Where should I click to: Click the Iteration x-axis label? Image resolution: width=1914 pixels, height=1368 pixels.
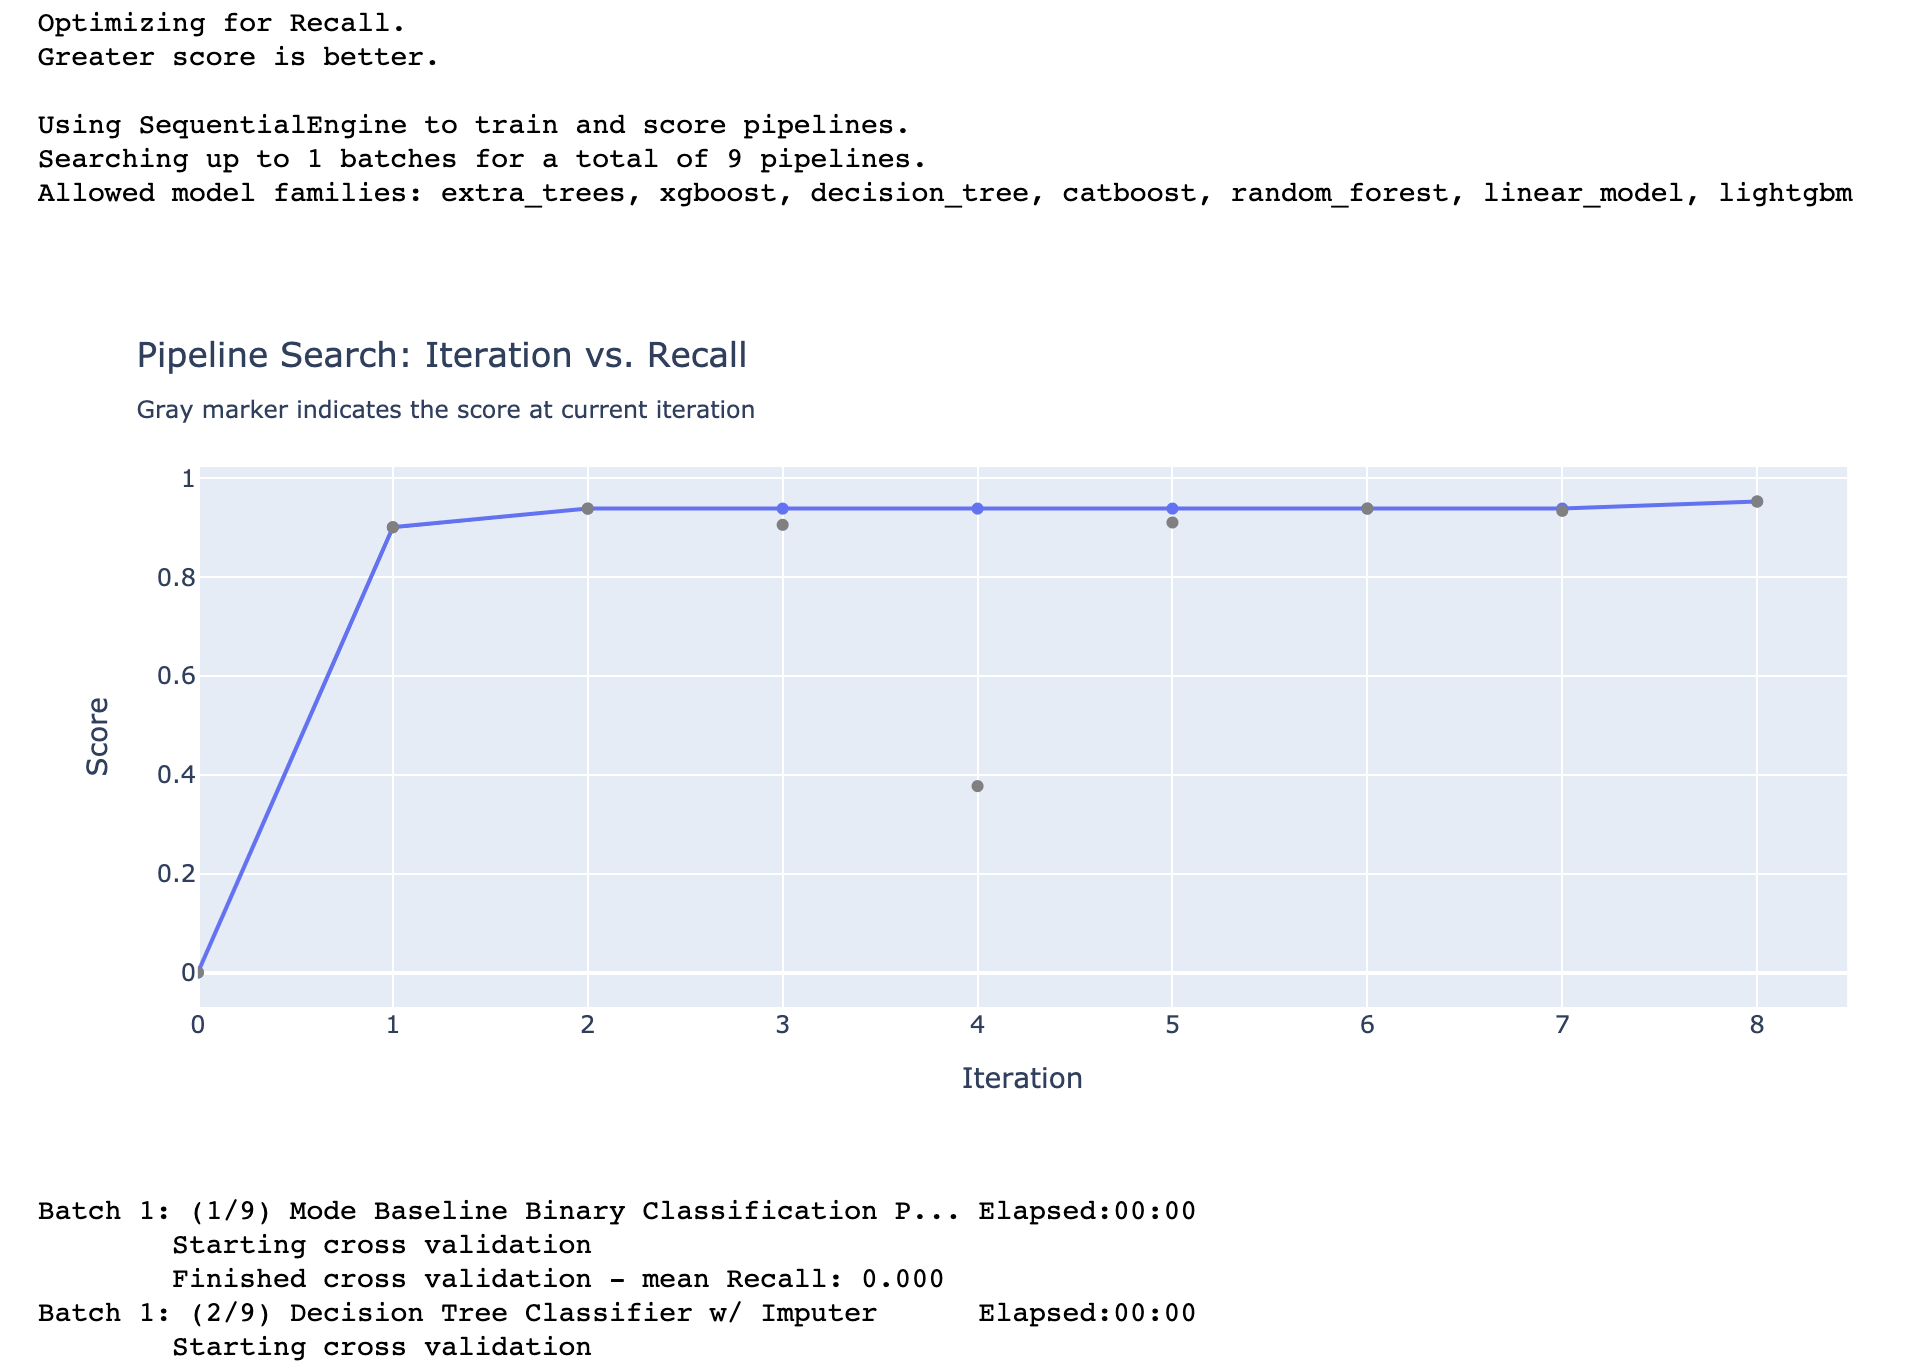(1022, 1078)
